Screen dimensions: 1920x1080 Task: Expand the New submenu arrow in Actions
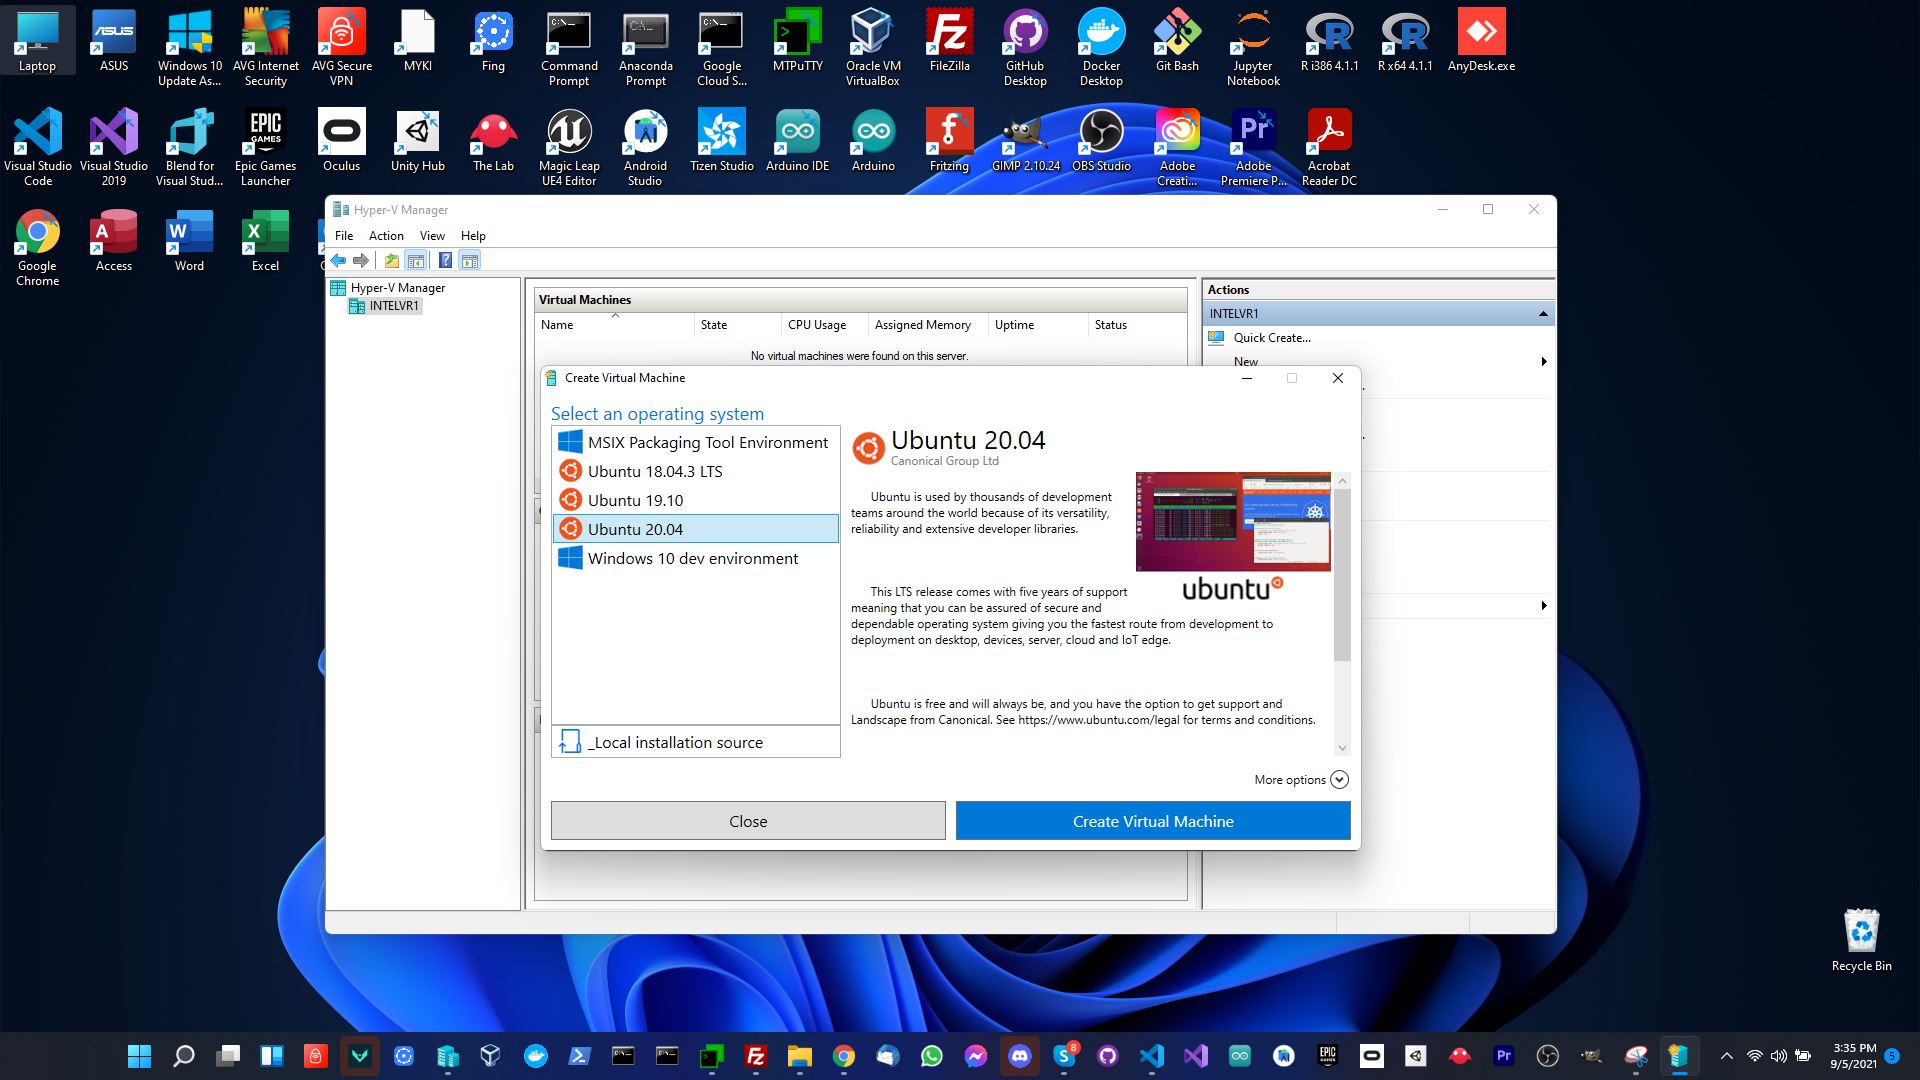[1543, 362]
